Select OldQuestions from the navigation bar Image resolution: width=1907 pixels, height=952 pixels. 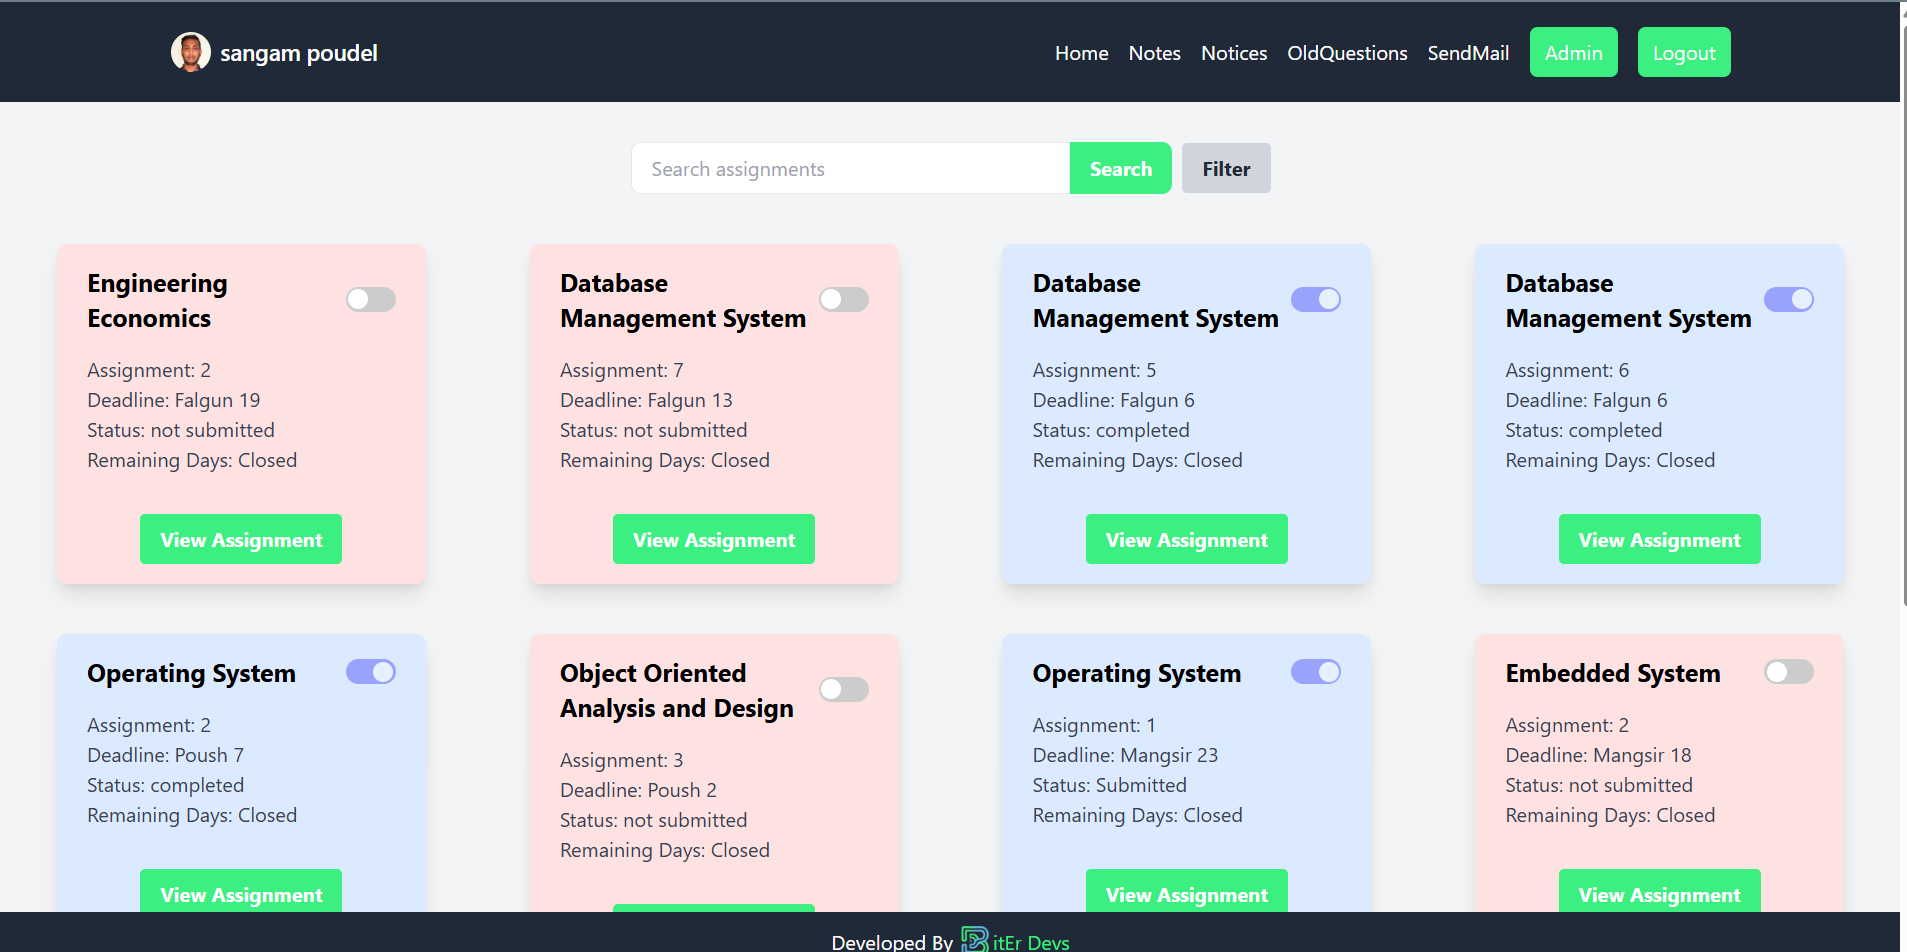[1346, 53]
